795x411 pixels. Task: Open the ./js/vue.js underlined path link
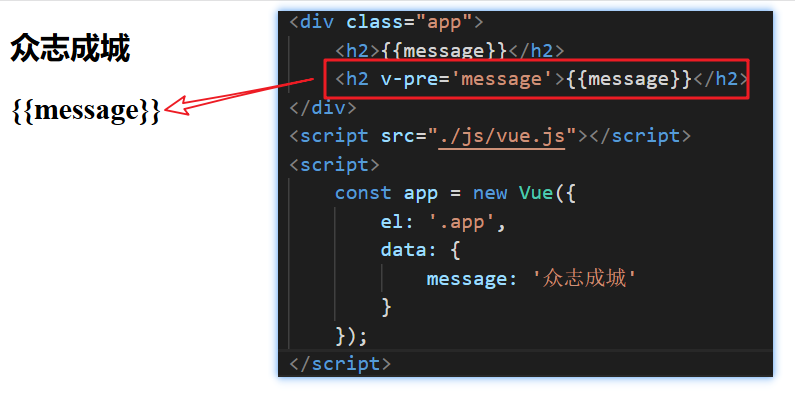[501, 136]
